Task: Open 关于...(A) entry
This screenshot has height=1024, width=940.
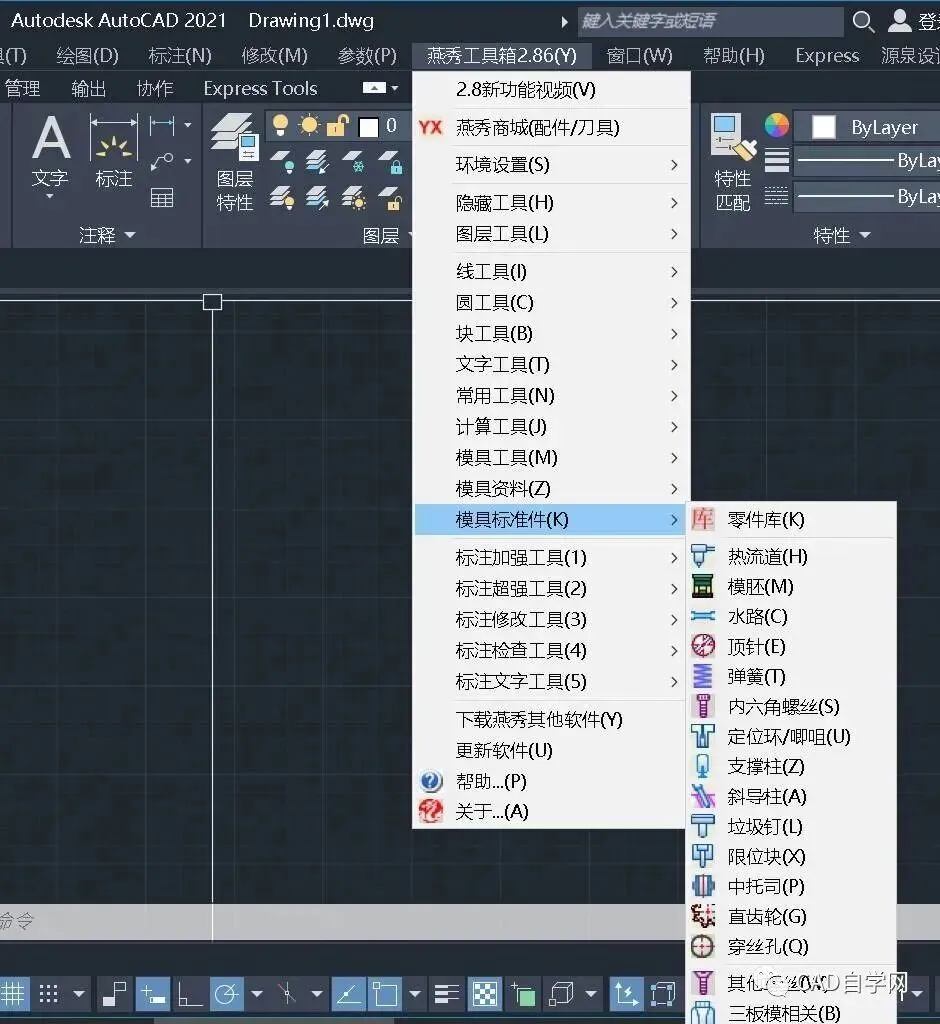Action: tap(551, 811)
